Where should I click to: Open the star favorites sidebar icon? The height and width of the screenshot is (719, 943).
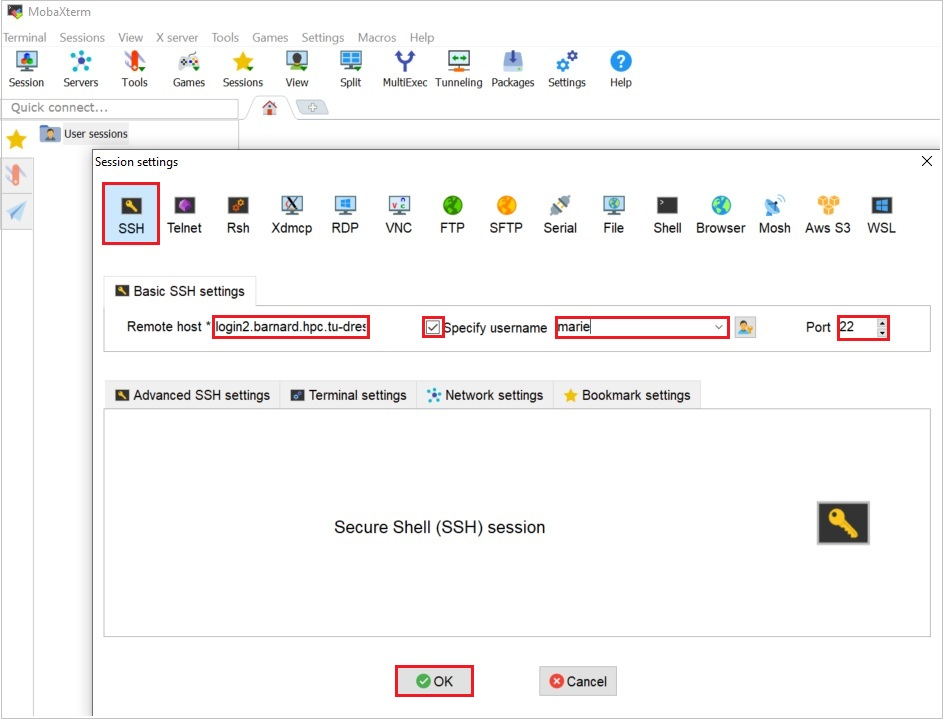tap(16, 139)
